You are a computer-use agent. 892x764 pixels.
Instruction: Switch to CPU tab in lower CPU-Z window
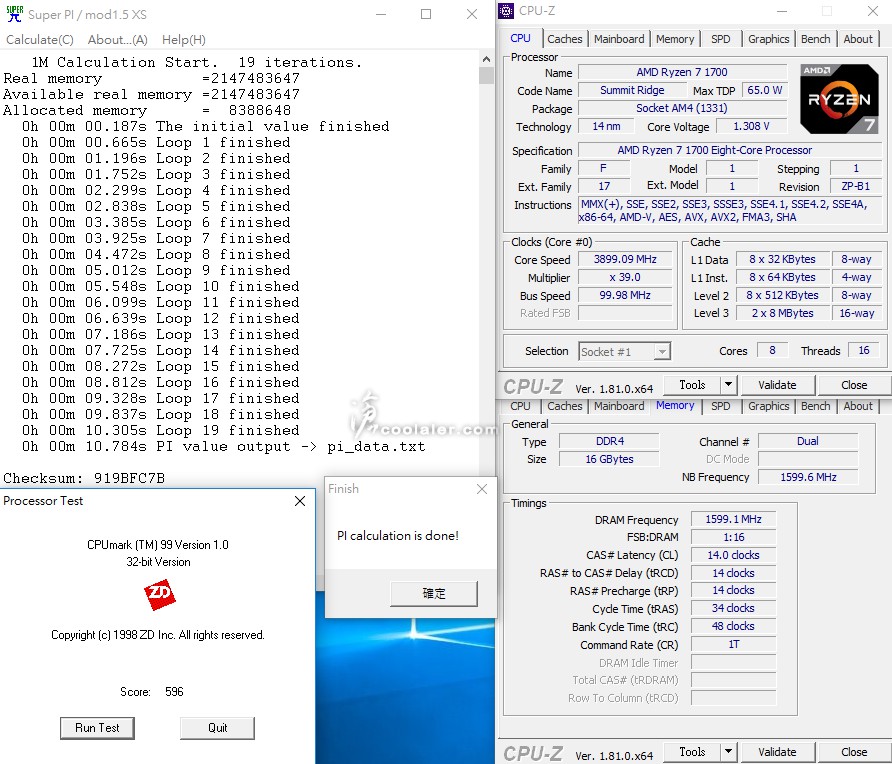click(521, 406)
